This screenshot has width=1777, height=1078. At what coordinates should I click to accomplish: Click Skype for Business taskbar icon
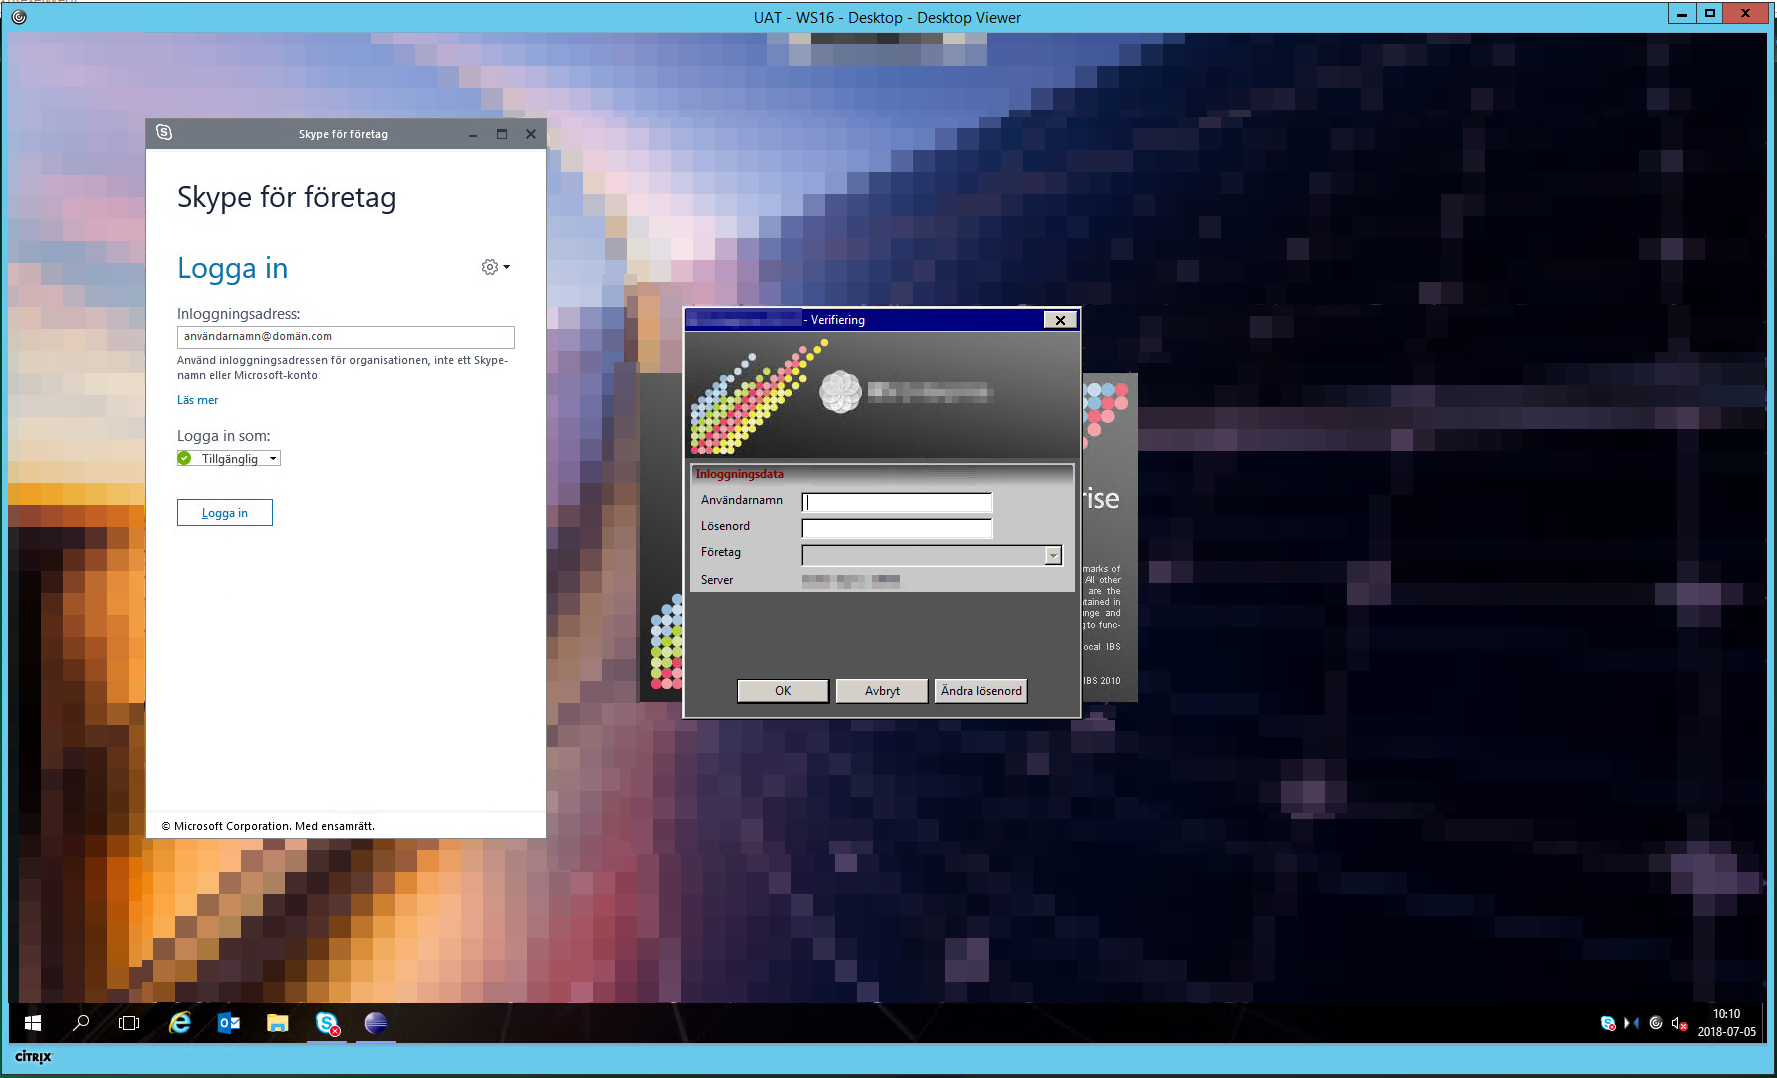coord(327,1023)
